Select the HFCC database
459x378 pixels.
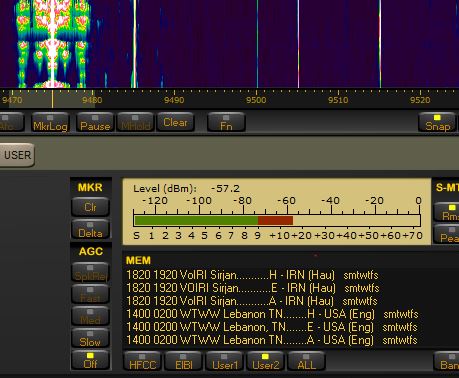142,361
